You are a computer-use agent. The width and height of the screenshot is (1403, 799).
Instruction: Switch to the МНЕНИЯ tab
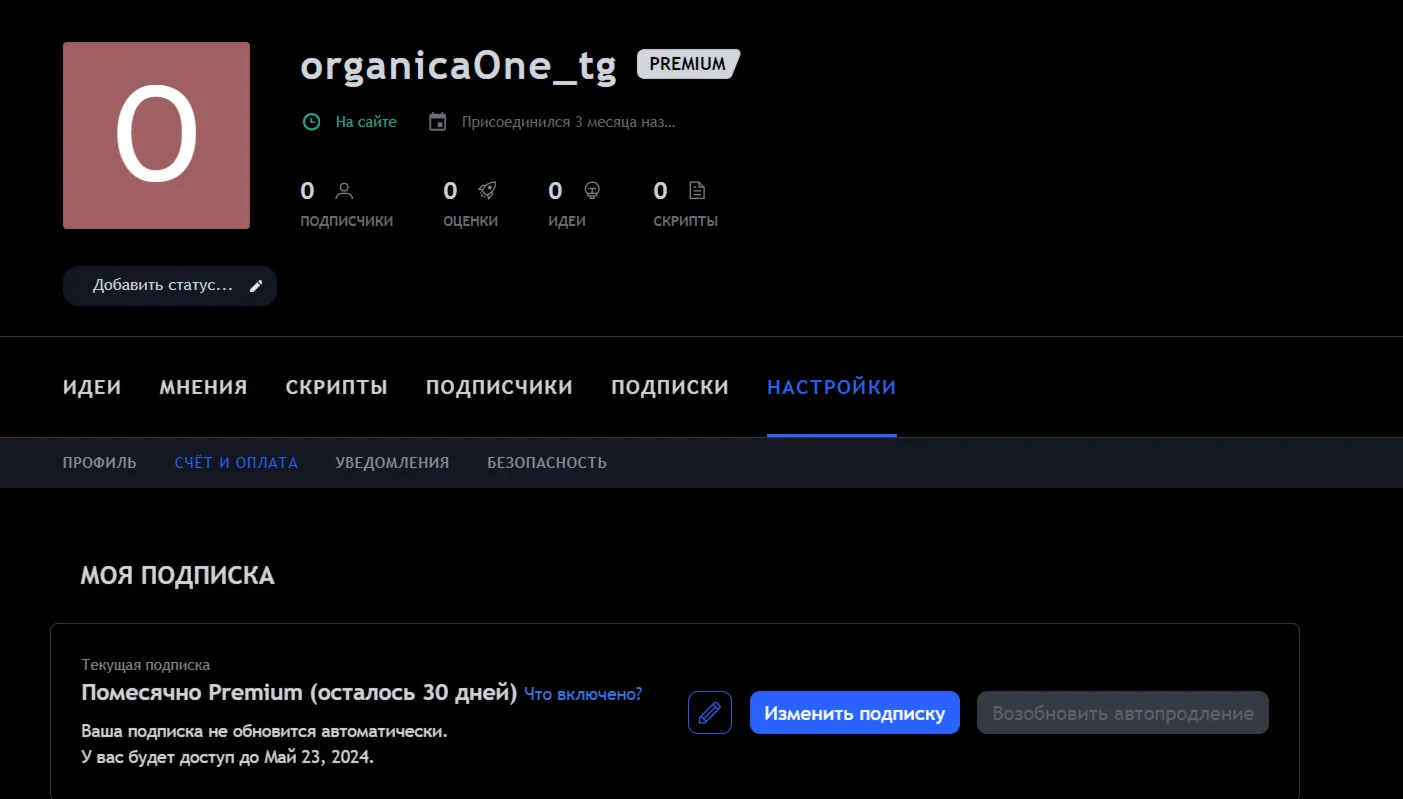coord(203,387)
